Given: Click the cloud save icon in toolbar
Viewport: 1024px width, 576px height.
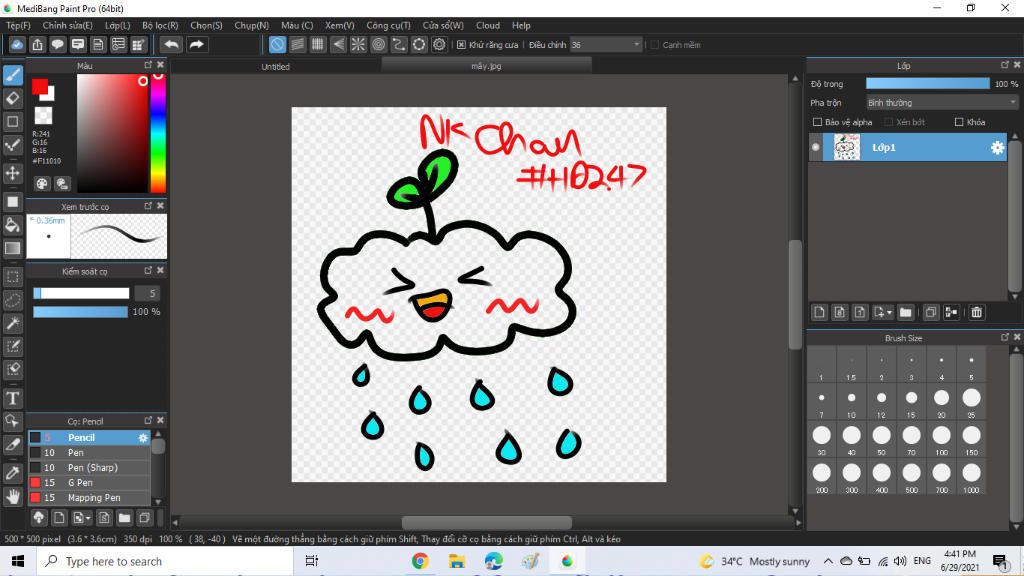Looking at the screenshot, I should pos(17,44).
